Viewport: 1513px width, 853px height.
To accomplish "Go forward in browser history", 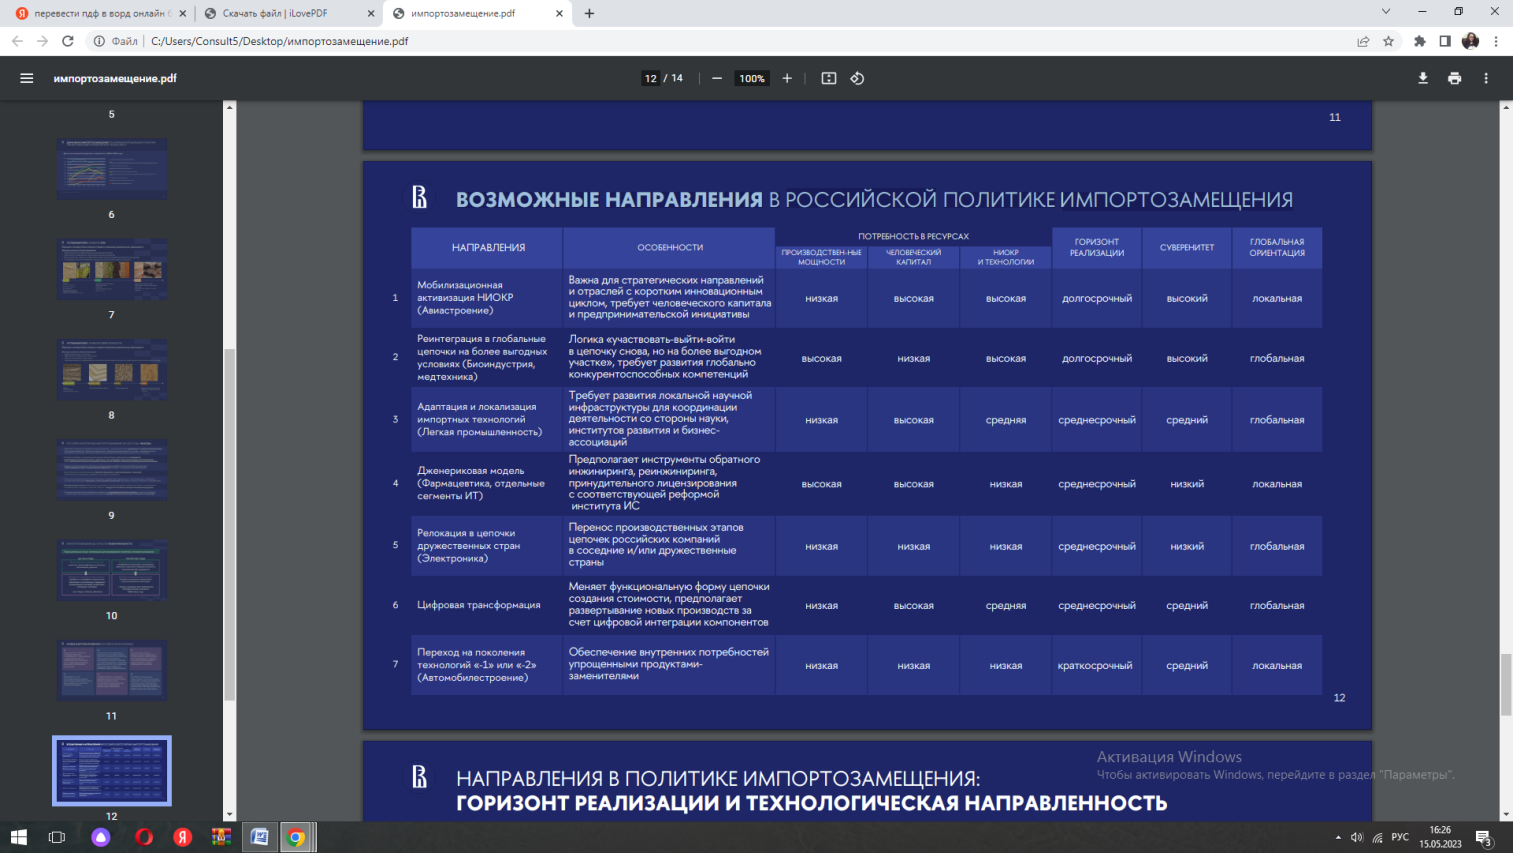I will (42, 41).
